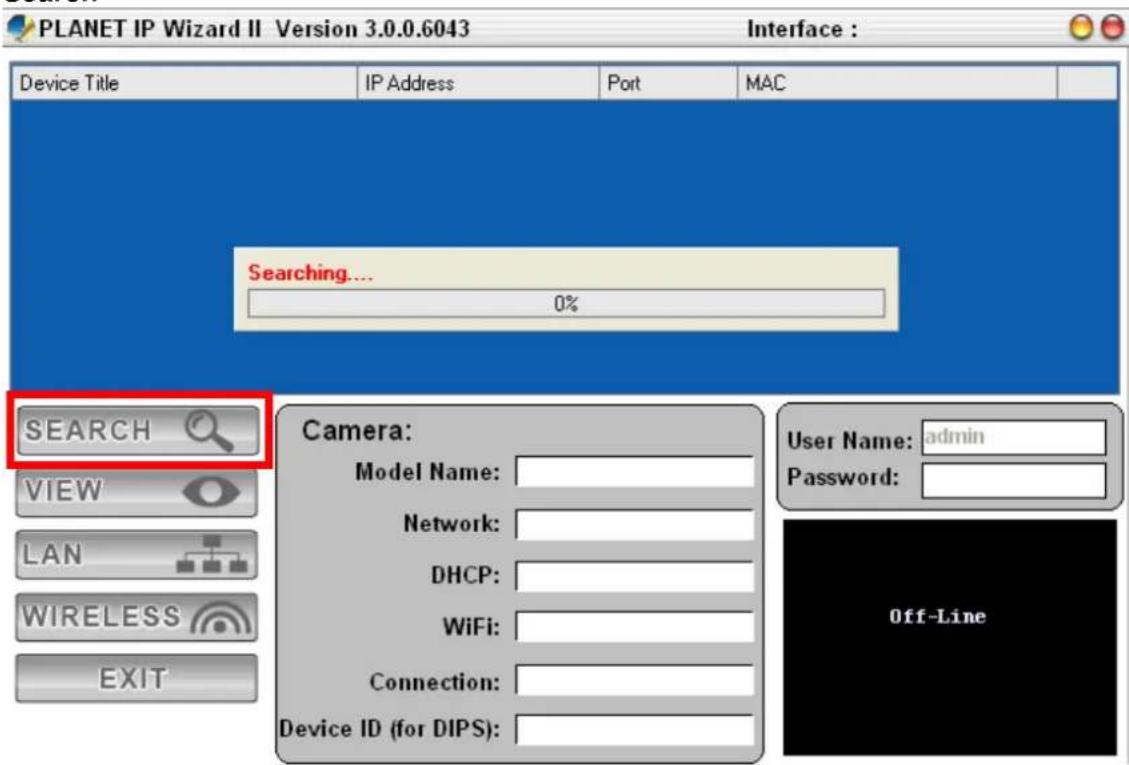Viewport: 1129px width, 765px height.
Task: Focus the DHCP field
Action: [x=634, y=576]
